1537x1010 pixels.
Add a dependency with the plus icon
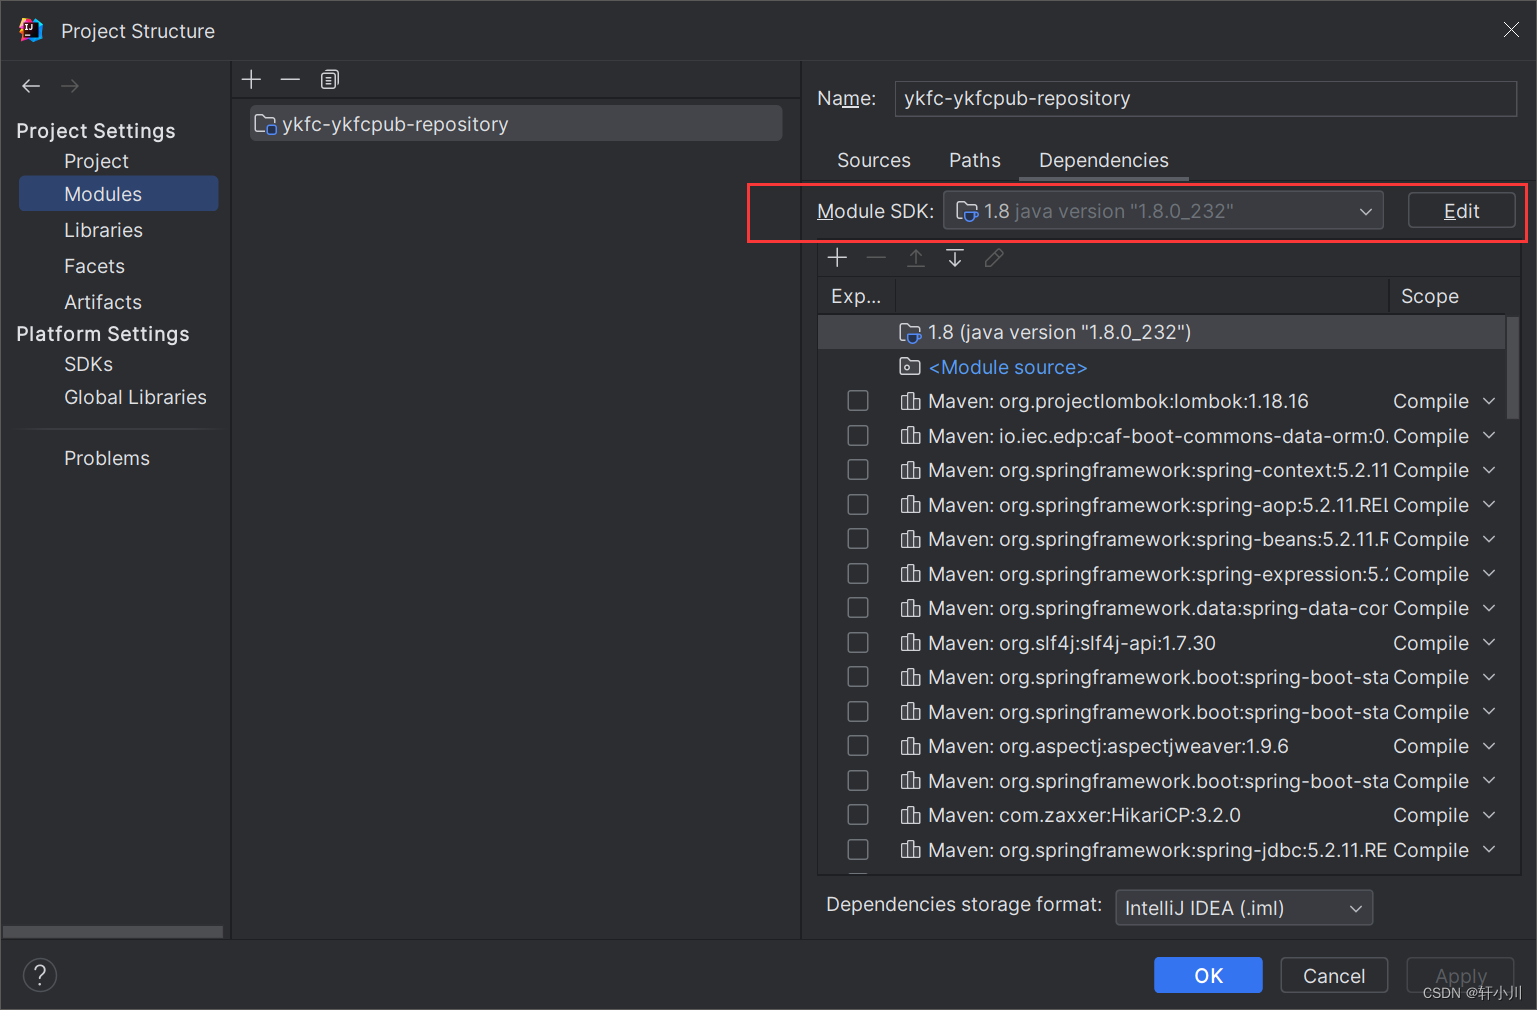837,258
